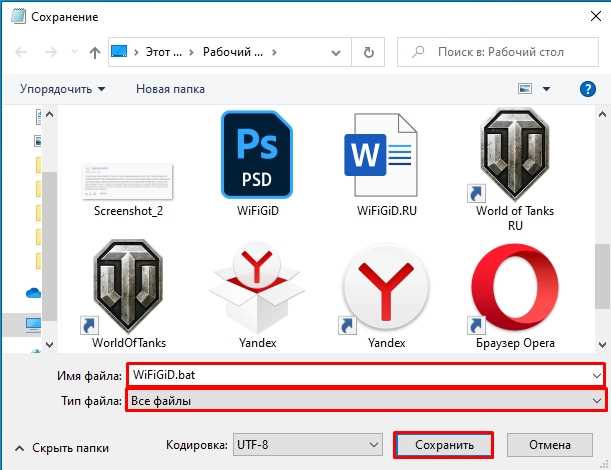611x470 pixels.
Task: Click the blue help question mark icon
Action: (x=587, y=89)
